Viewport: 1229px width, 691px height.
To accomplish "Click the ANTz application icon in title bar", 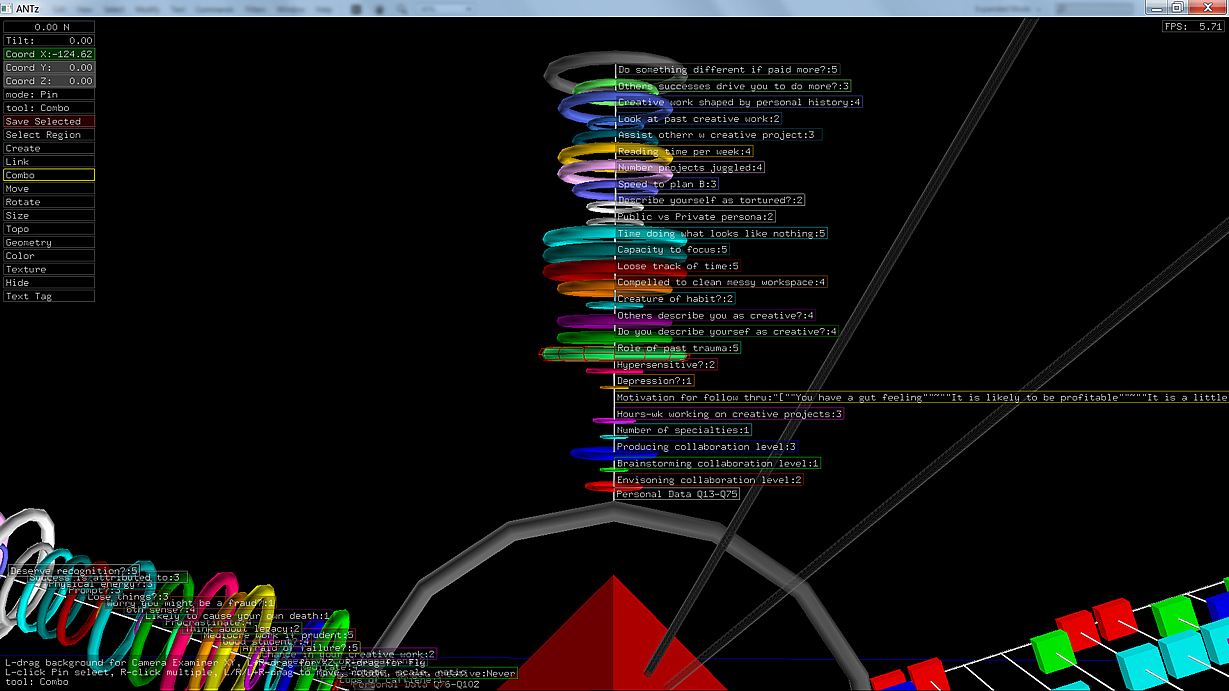I will click(8, 8).
